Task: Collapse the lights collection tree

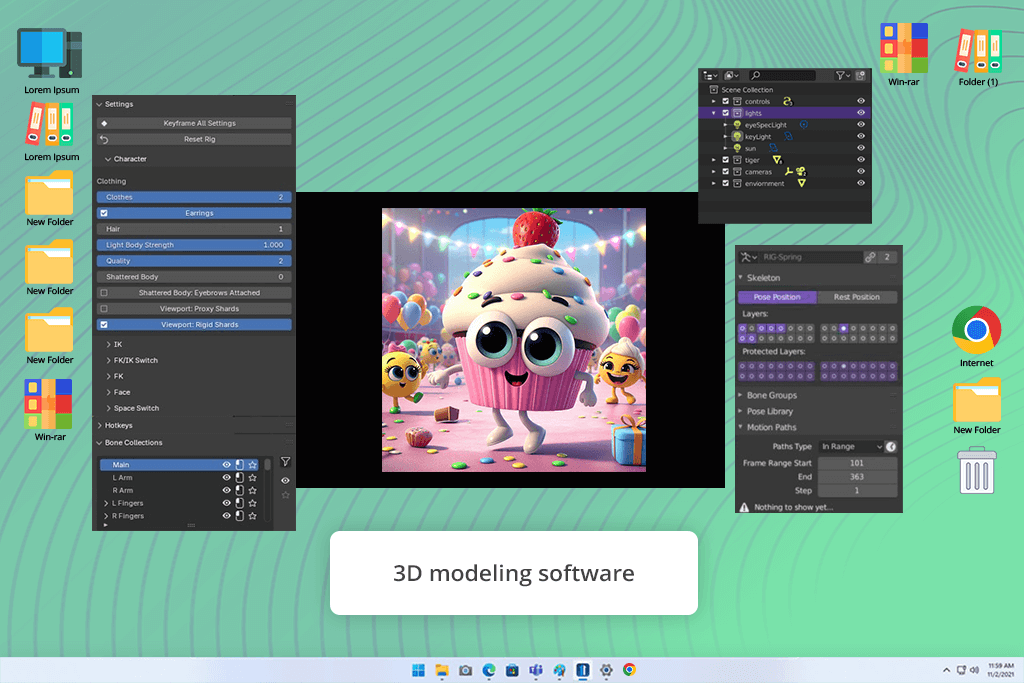Action: (714, 113)
